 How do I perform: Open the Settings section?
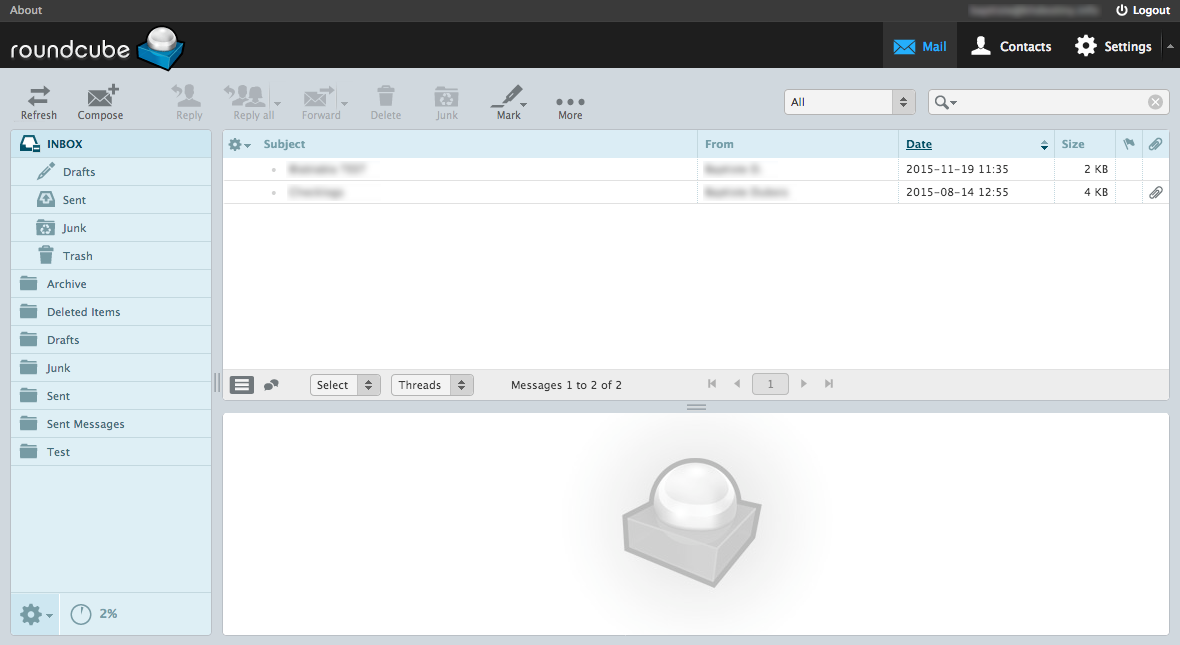click(1112, 46)
